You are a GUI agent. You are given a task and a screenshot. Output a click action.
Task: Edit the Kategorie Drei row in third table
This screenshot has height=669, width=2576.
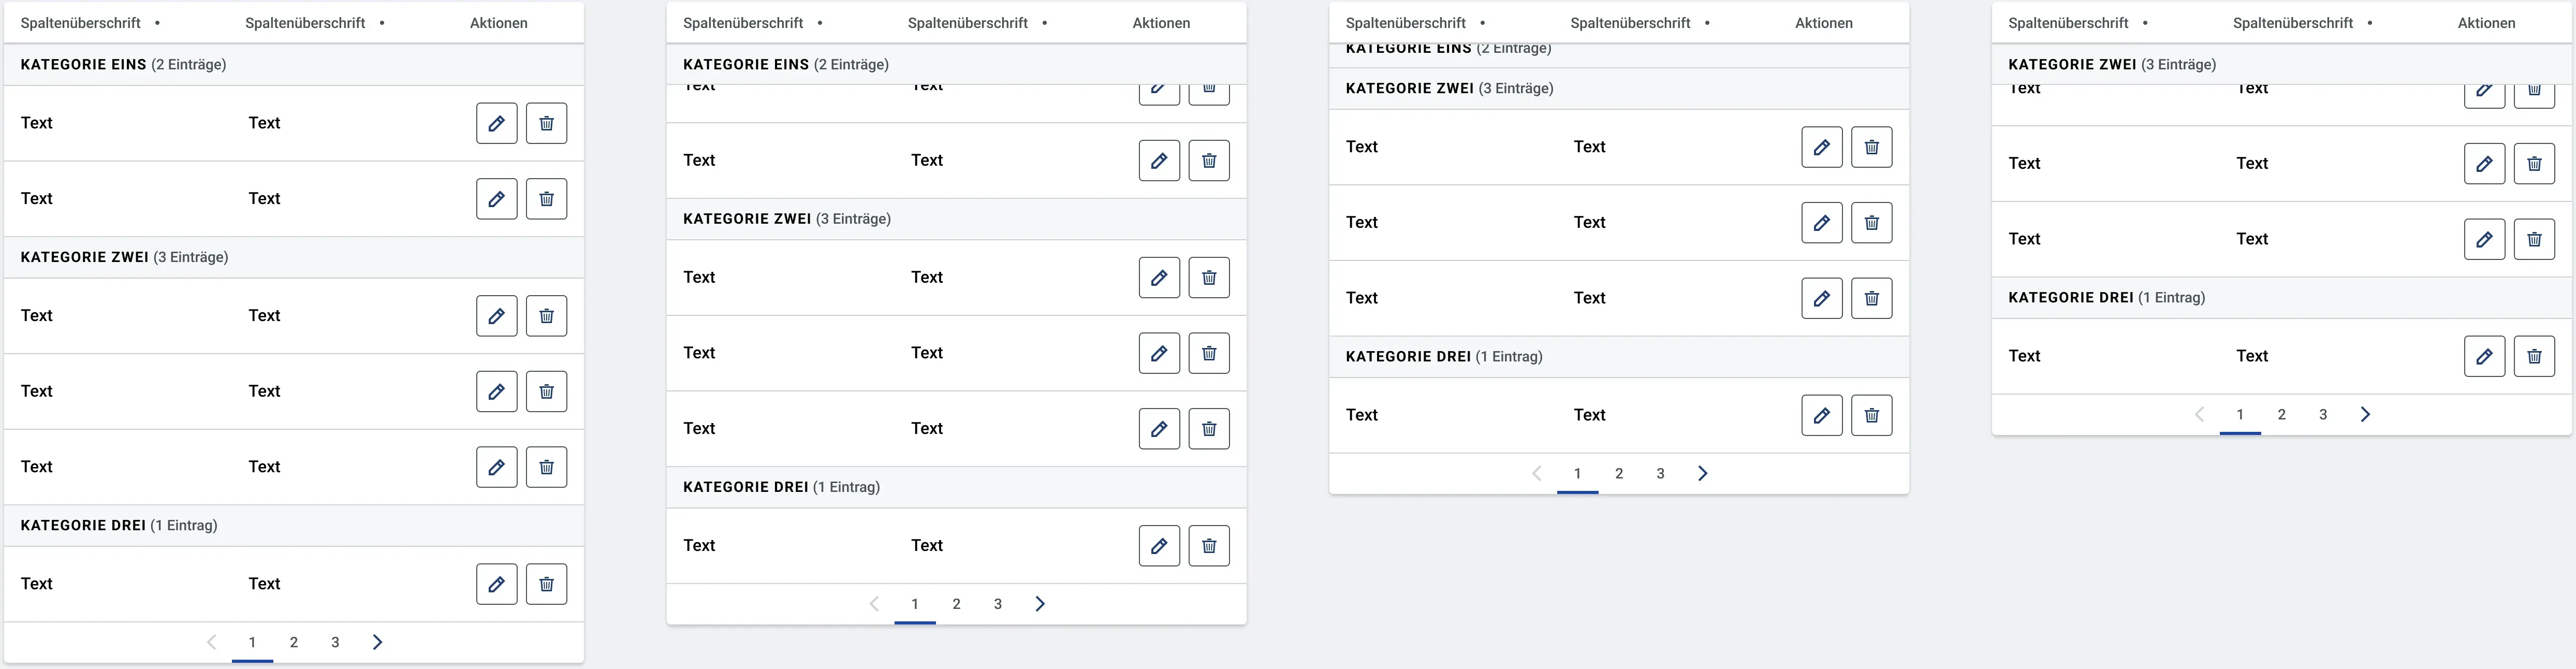tap(1822, 415)
